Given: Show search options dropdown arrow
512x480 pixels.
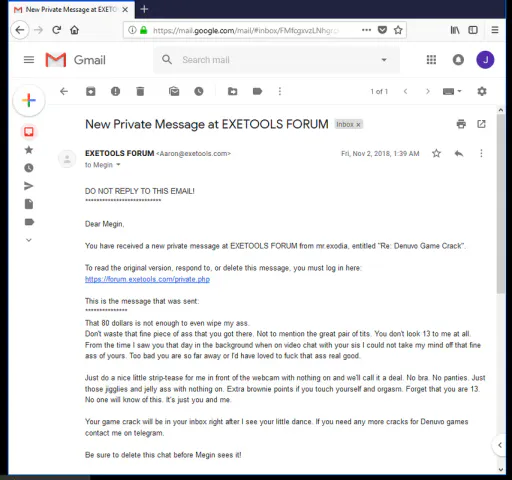Looking at the screenshot, I should (384, 60).
